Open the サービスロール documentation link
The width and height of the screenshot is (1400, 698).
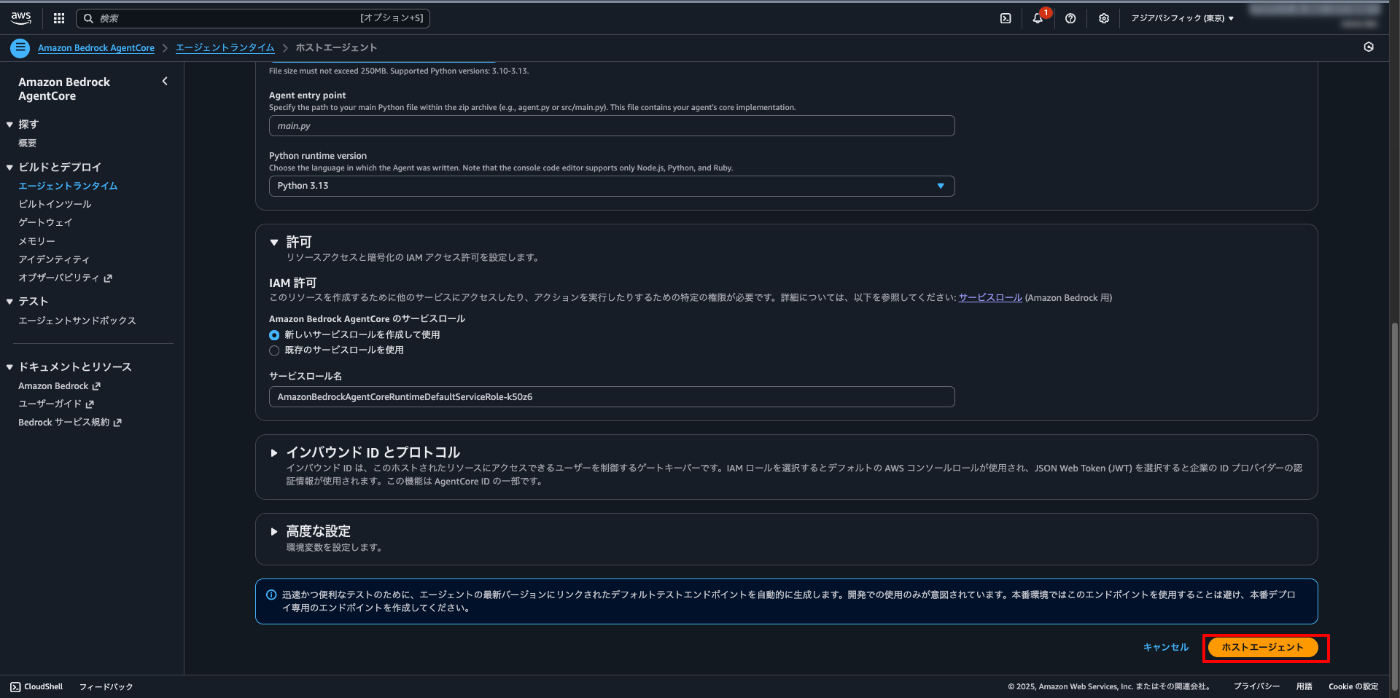coord(990,298)
